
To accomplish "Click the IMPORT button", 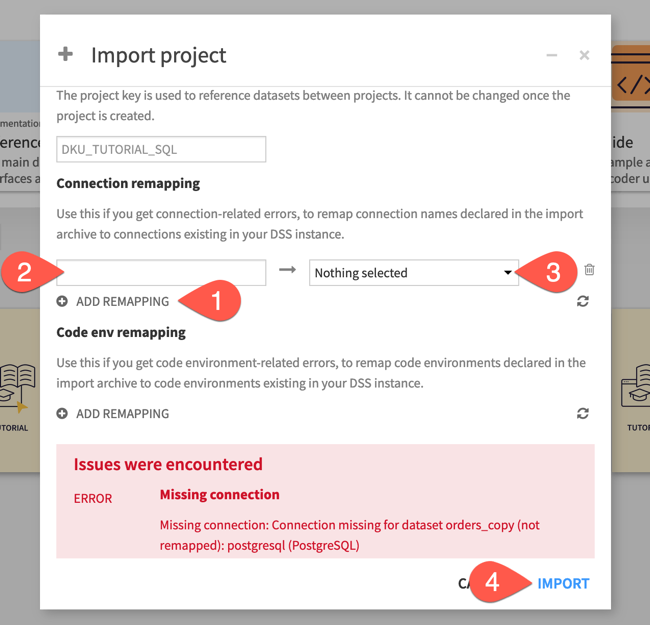I will 563,584.
